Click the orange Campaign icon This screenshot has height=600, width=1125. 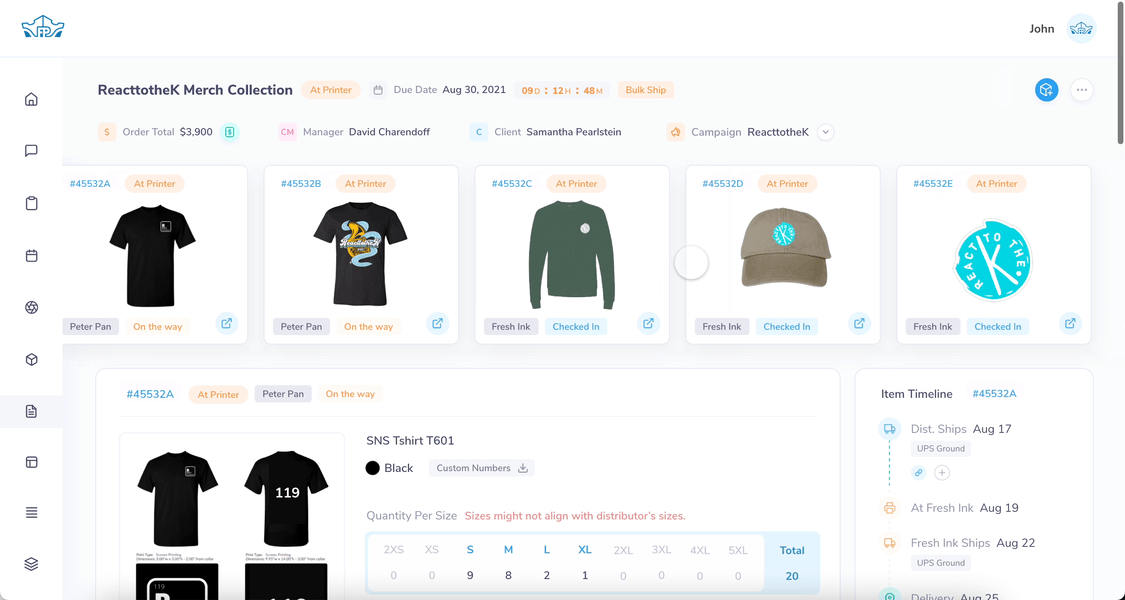click(x=675, y=132)
